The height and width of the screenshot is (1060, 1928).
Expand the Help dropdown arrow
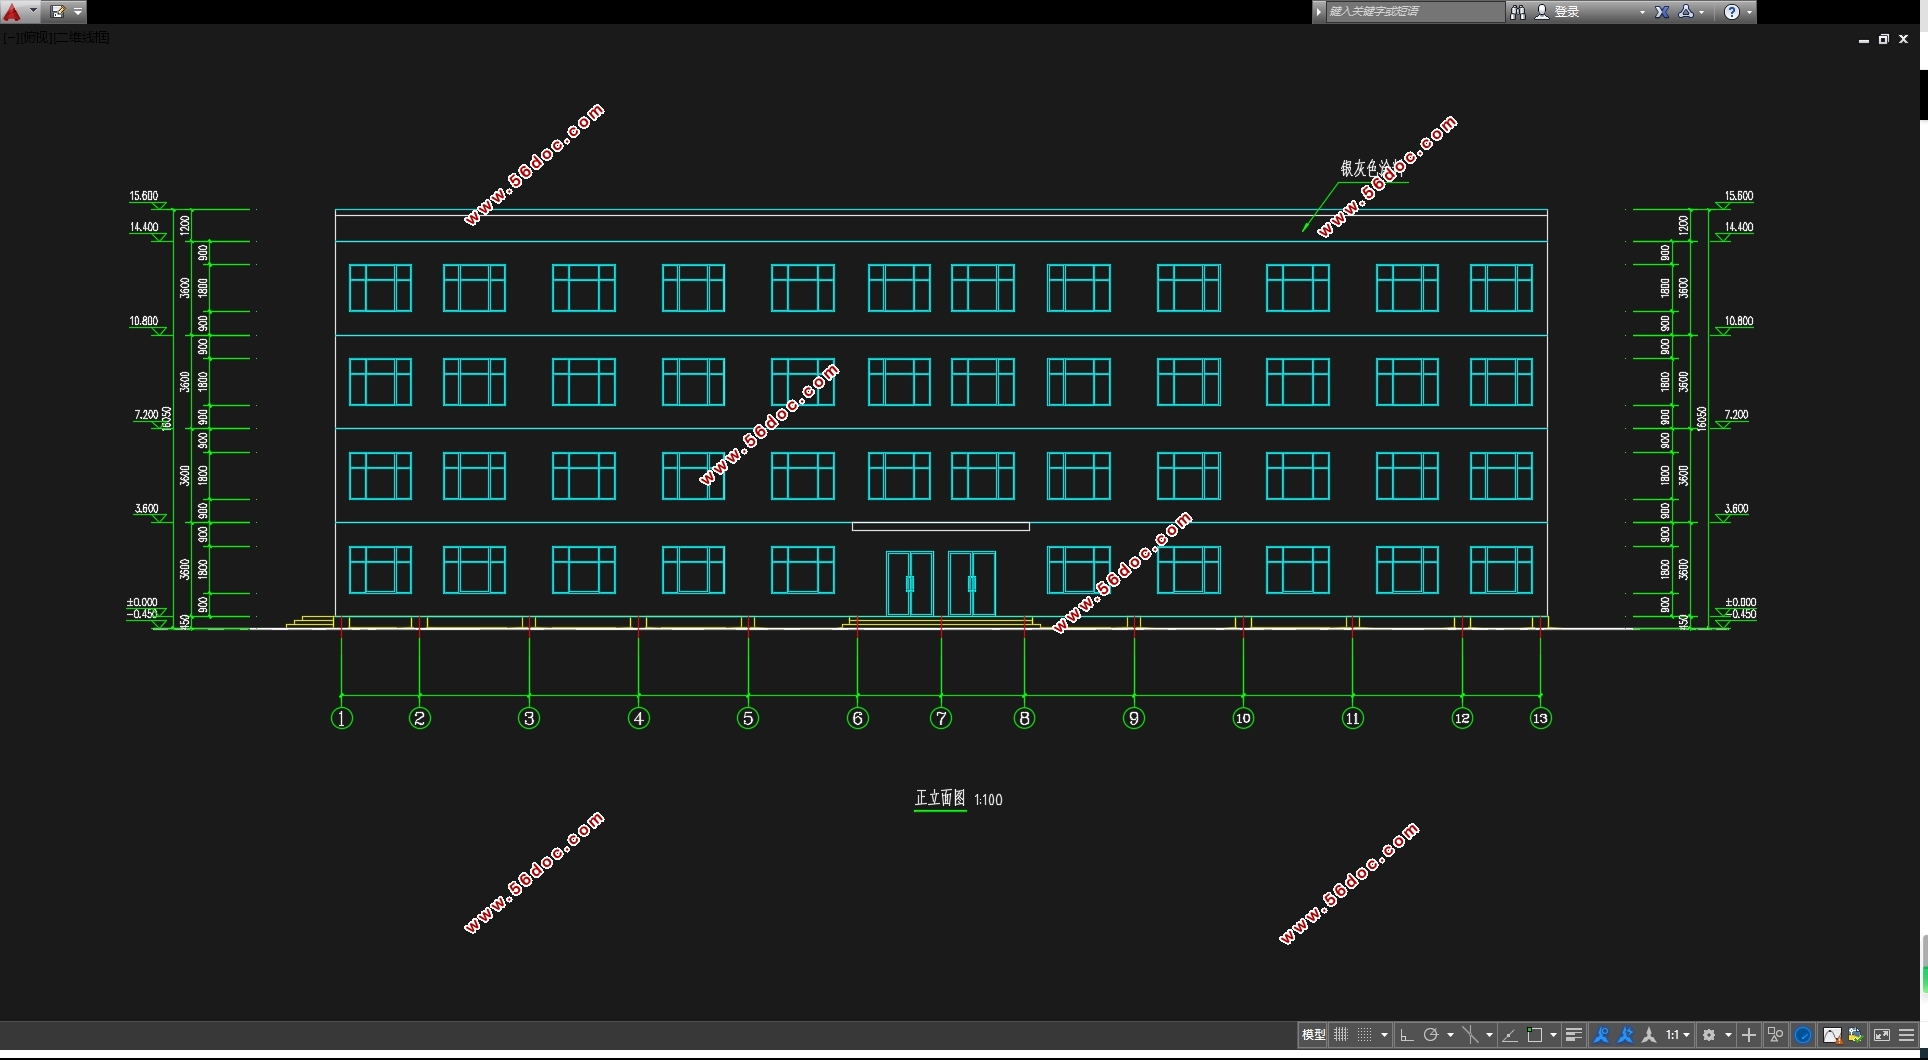[1749, 13]
